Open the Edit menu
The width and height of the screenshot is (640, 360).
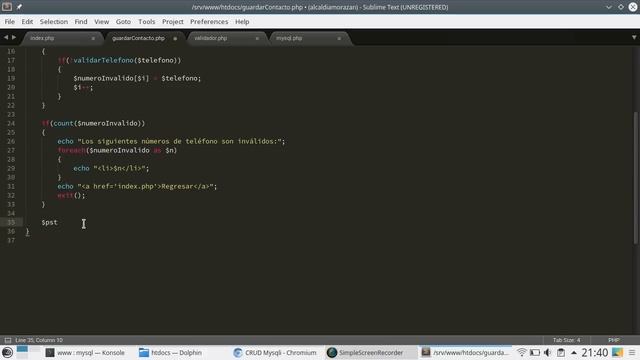[x=27, y=22]
